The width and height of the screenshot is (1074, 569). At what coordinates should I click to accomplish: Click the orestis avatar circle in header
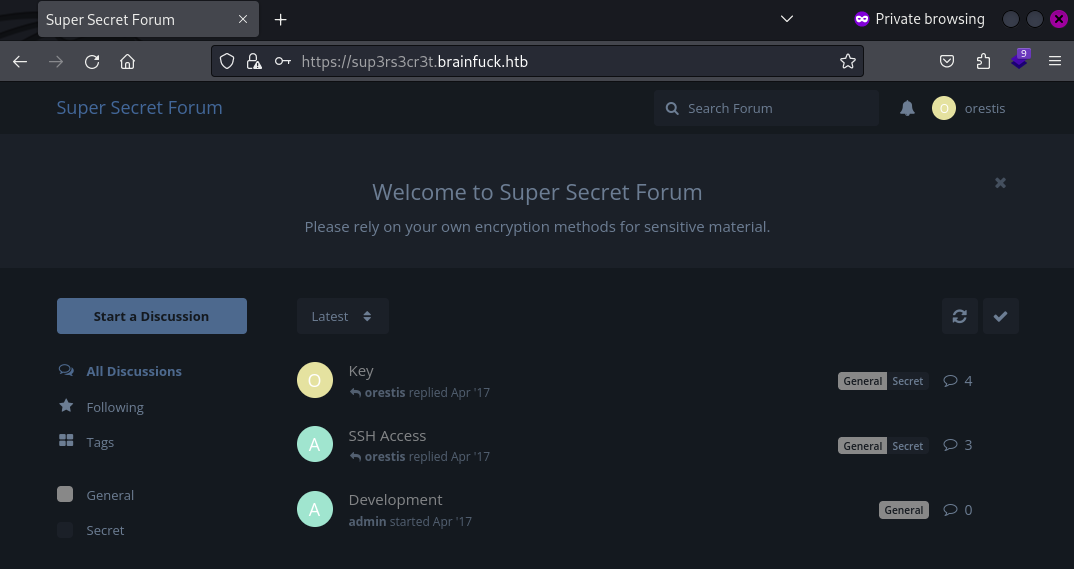[944, 108]
